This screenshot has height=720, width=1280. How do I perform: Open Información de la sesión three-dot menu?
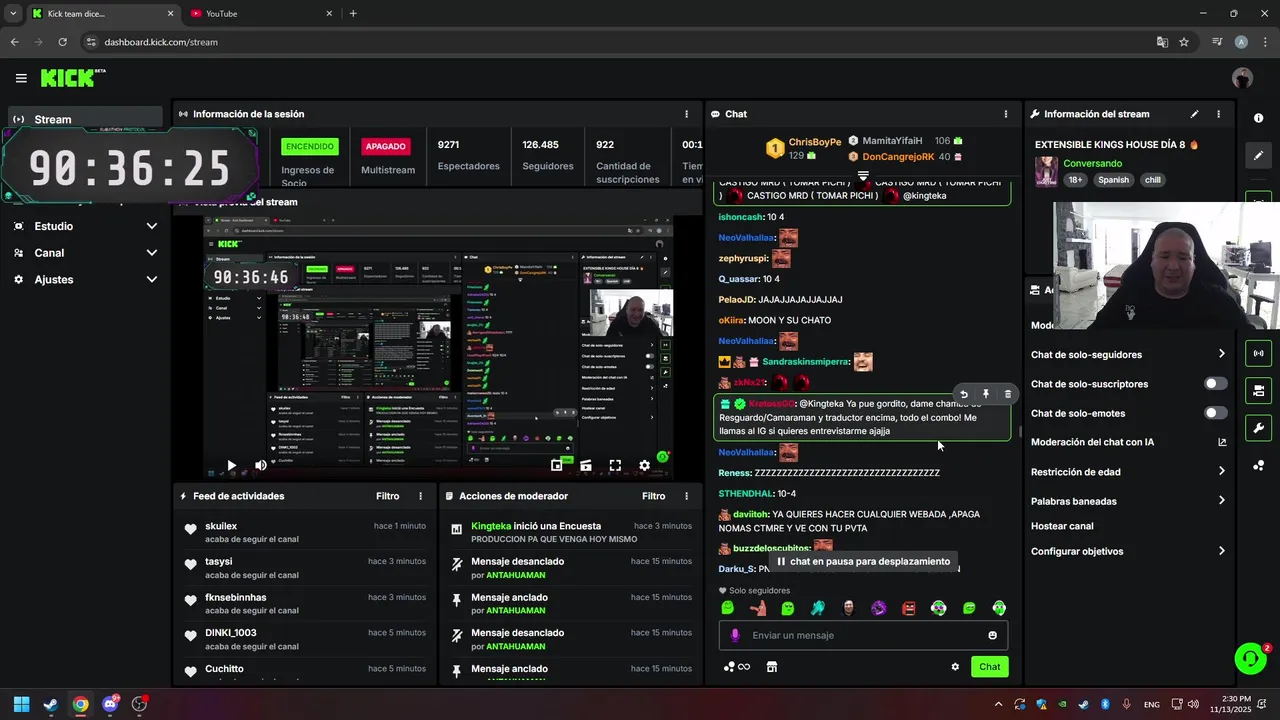point(686,114)
